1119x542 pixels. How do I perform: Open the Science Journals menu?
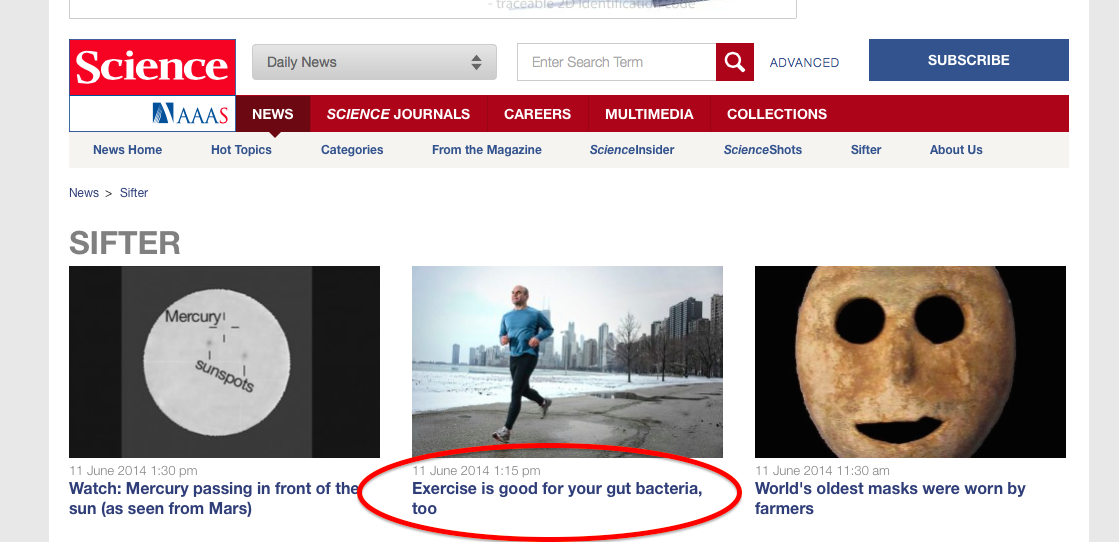click(x=398, y=114)
